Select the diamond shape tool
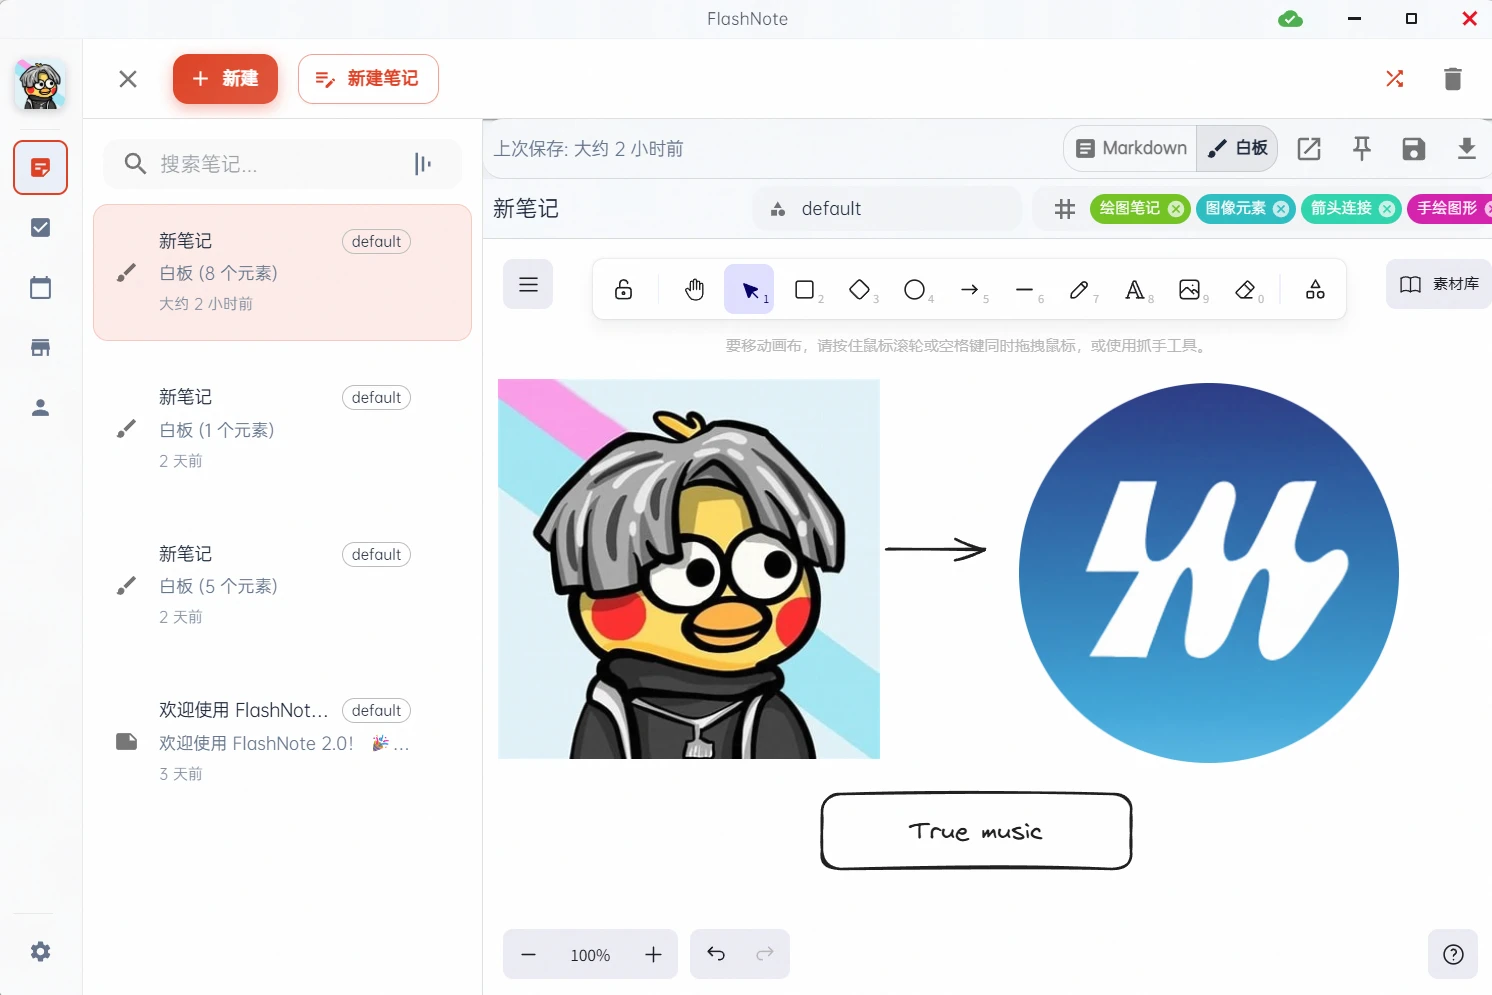Viewport: 1492px width, 995px height. click(x=860, y=290)
